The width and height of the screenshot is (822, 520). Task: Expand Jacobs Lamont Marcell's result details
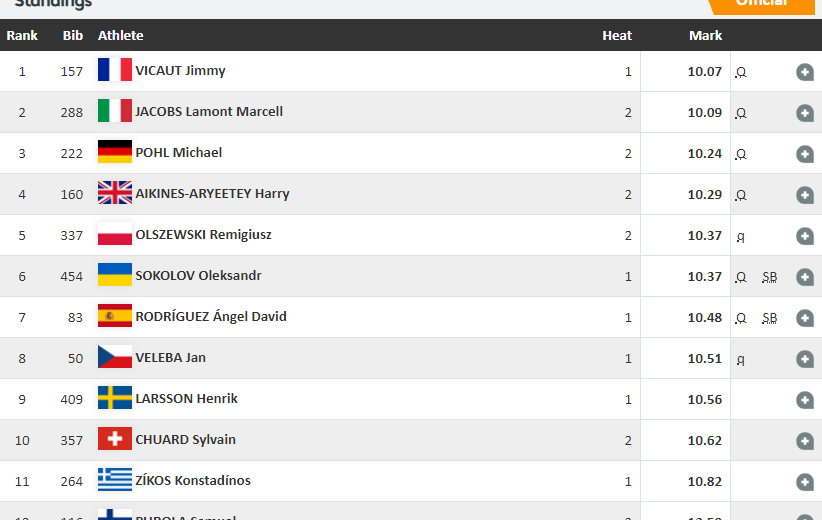(x=805, y=113)
